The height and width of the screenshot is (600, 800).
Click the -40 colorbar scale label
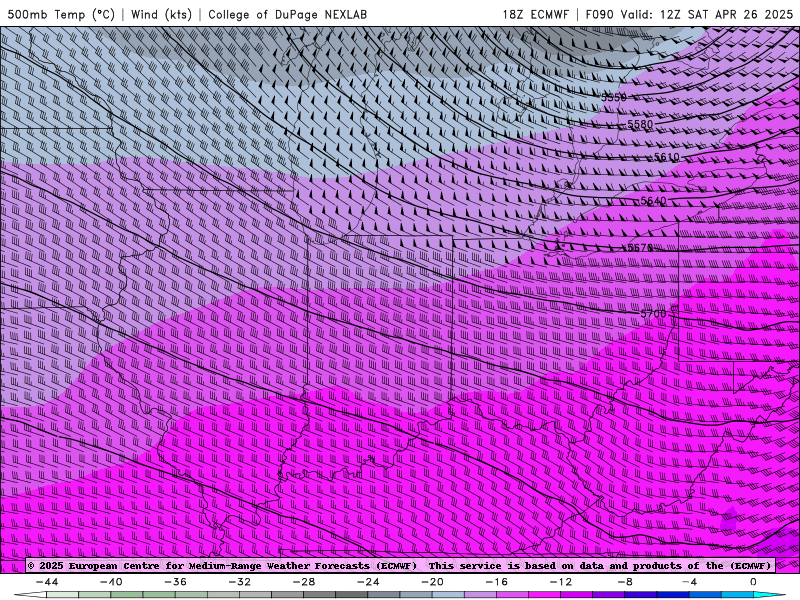(111, 582)
